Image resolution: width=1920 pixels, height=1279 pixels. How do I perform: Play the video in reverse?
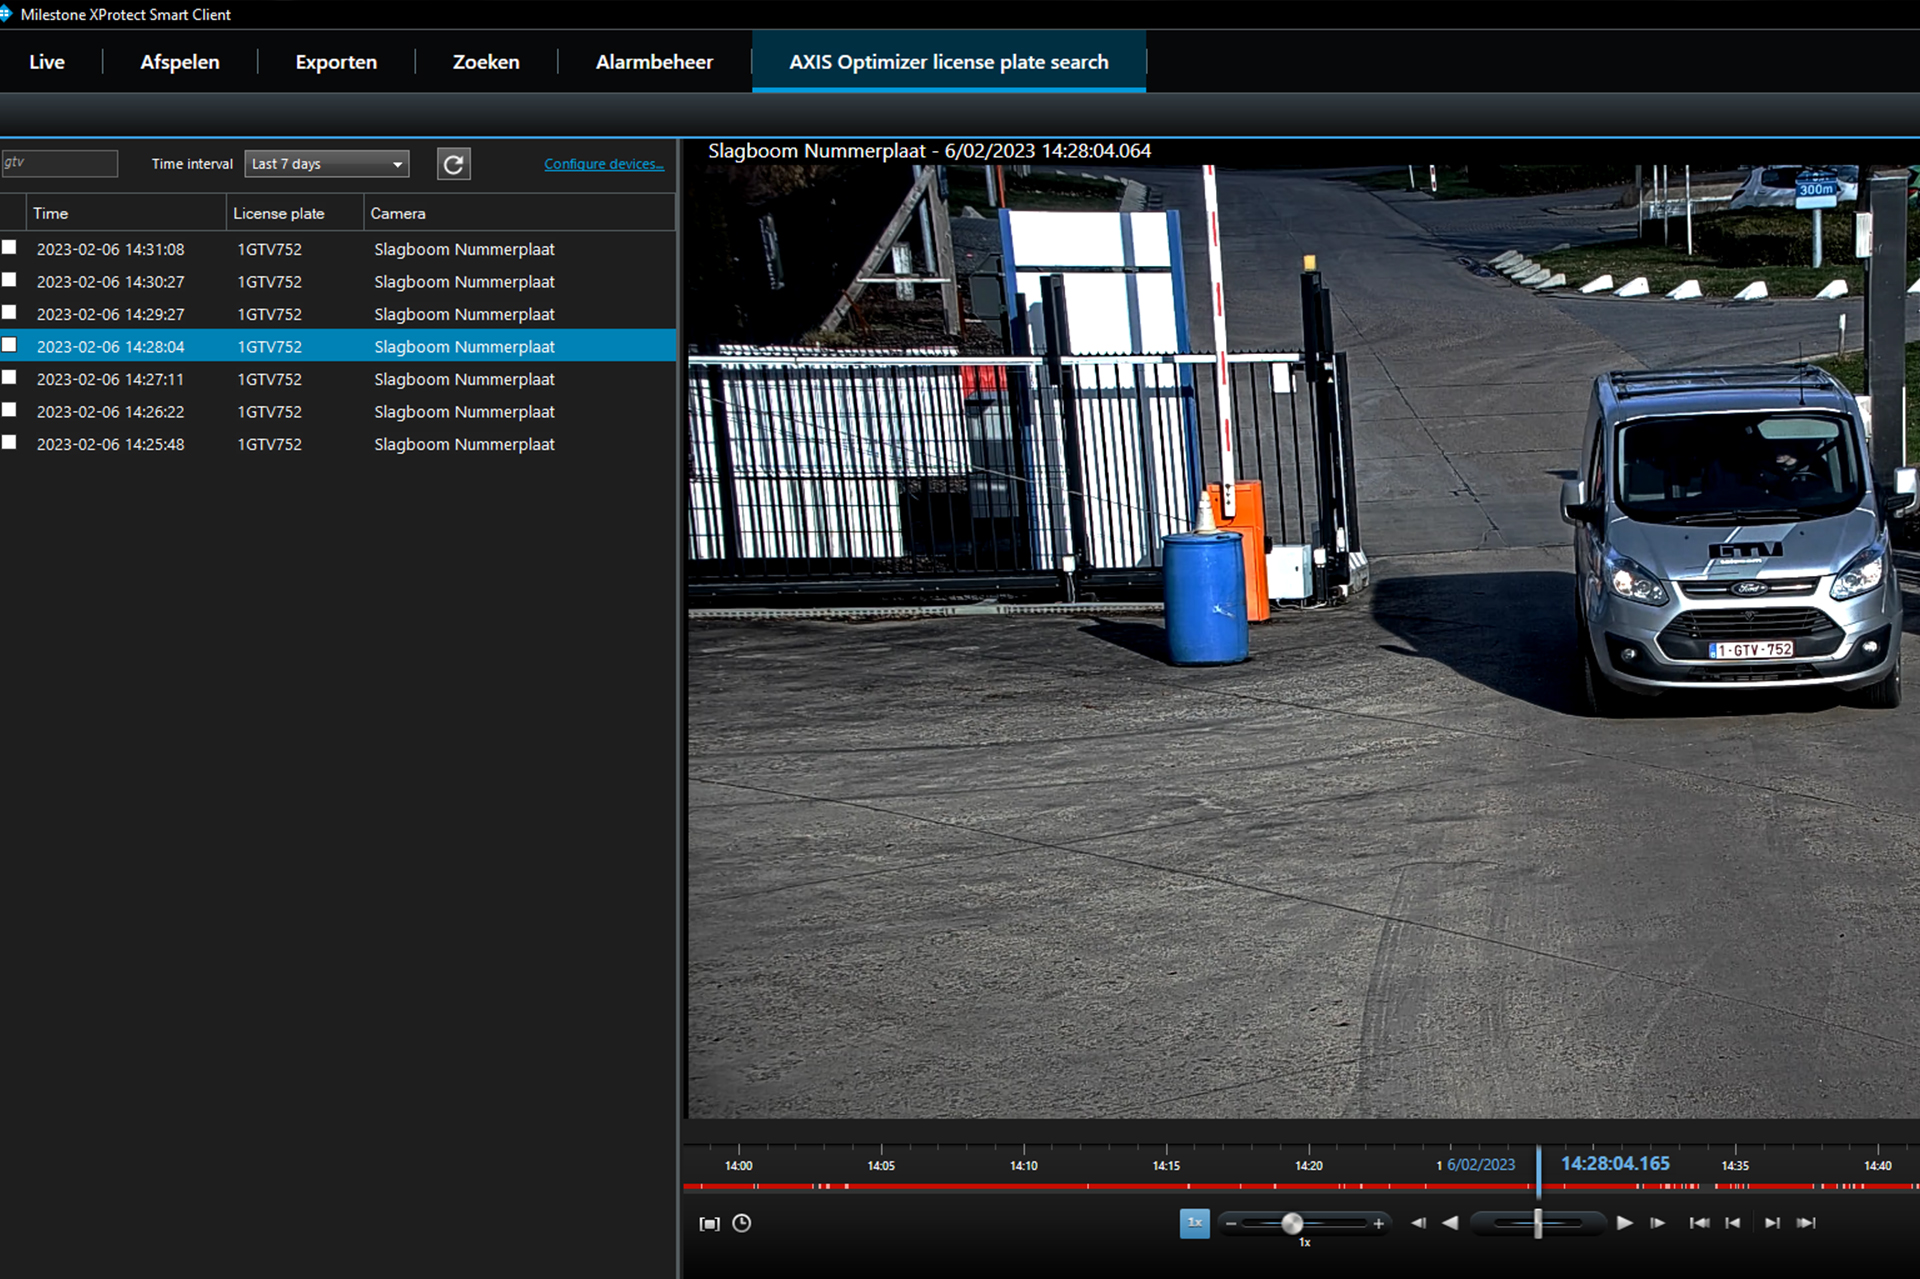click(1450, 1223)
